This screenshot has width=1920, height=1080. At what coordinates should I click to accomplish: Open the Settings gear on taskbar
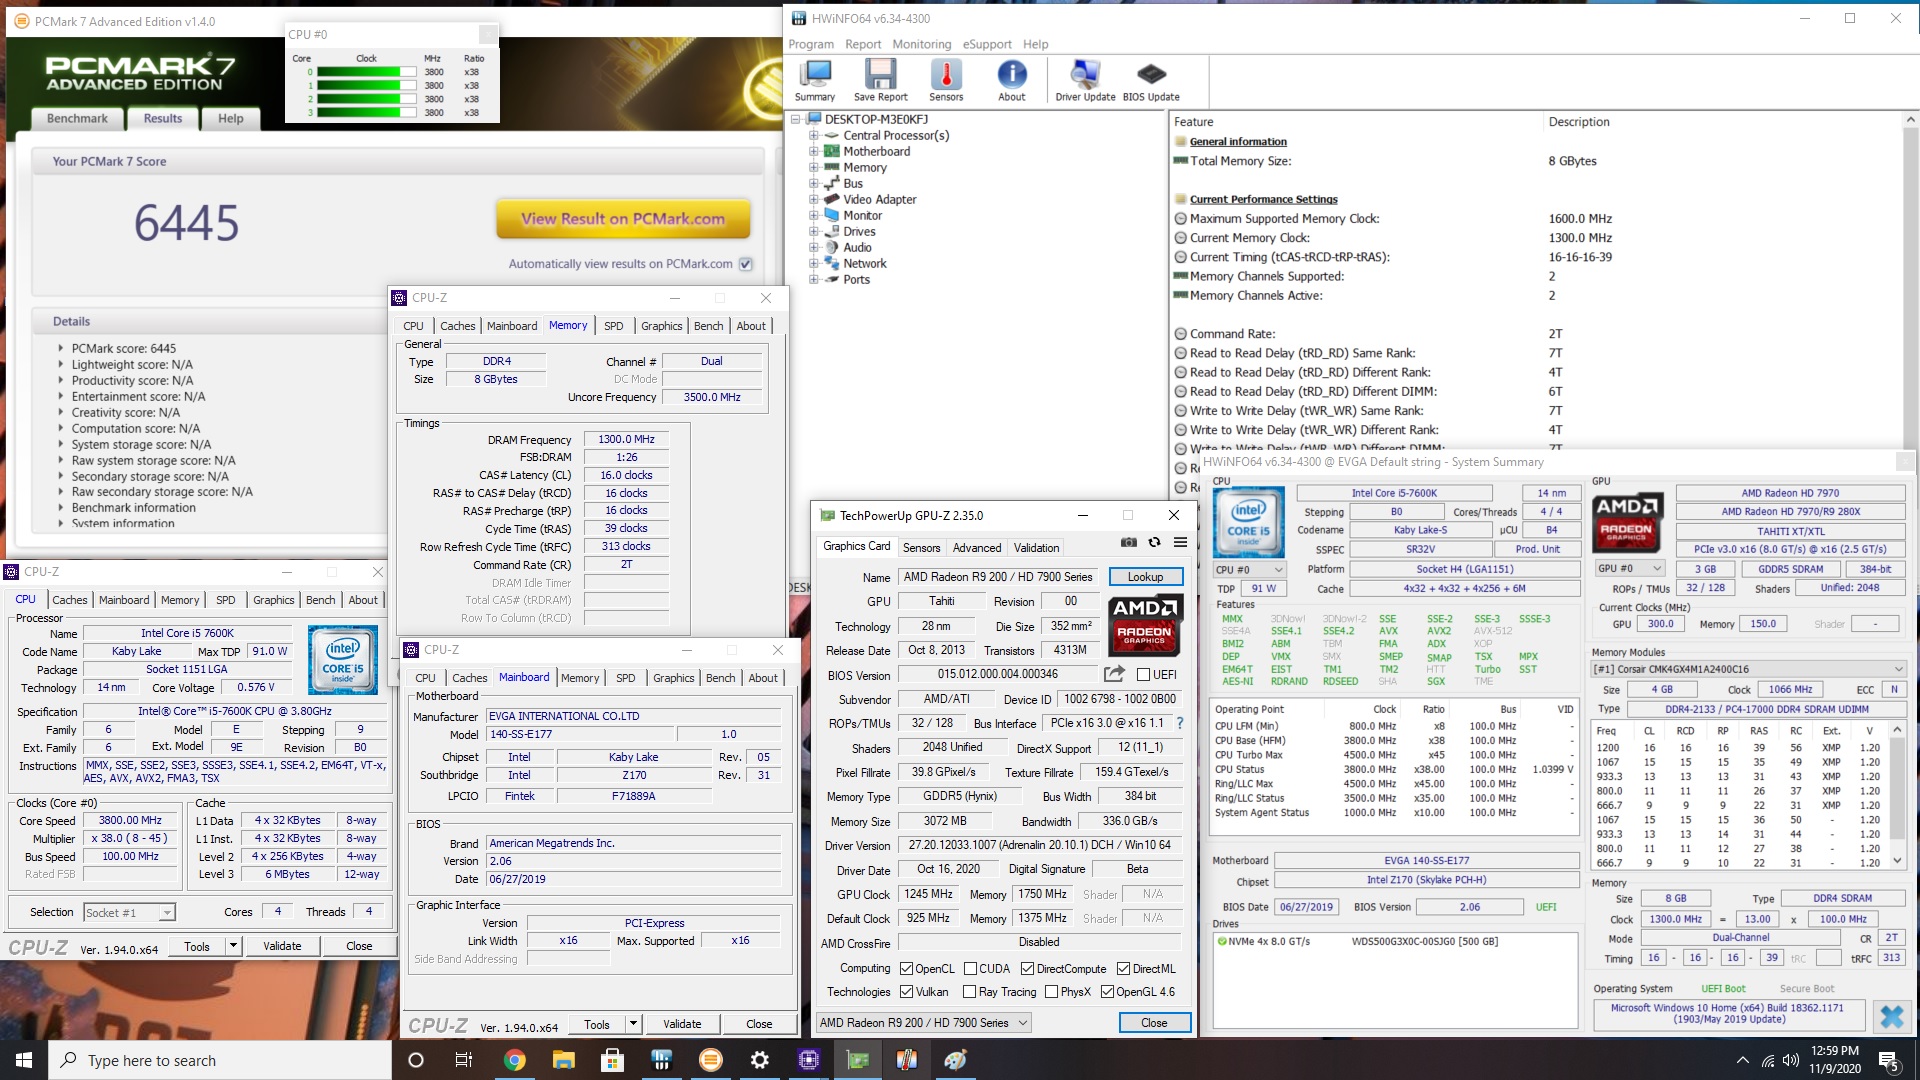(x=760, y=1060)
